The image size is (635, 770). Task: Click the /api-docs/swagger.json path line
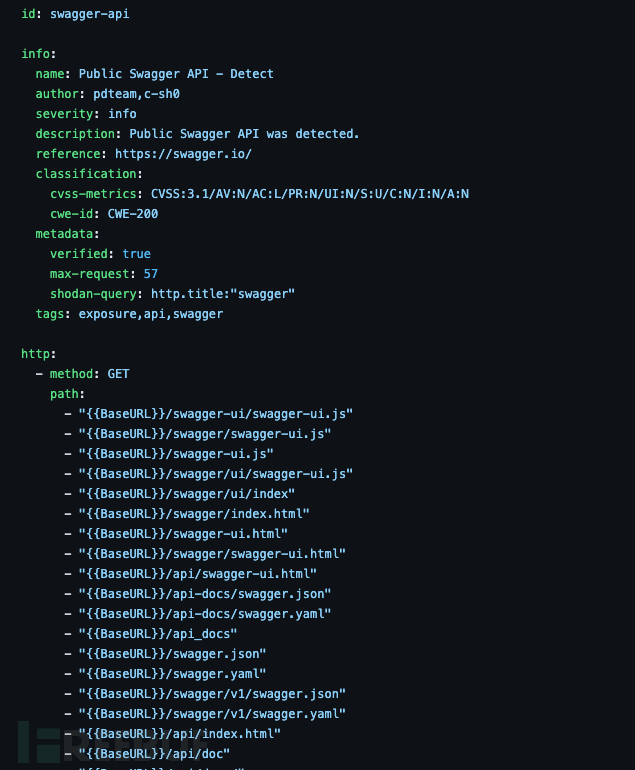point(205,594)
